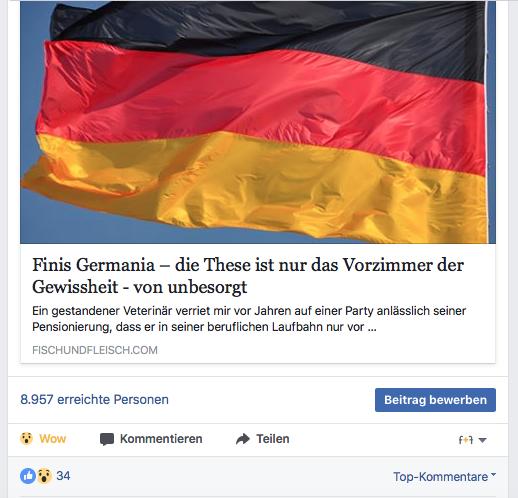Open the Top-Kommentare sorting dropdown
This screenshot has width=518, height=498.
click(x=444, y=477)
